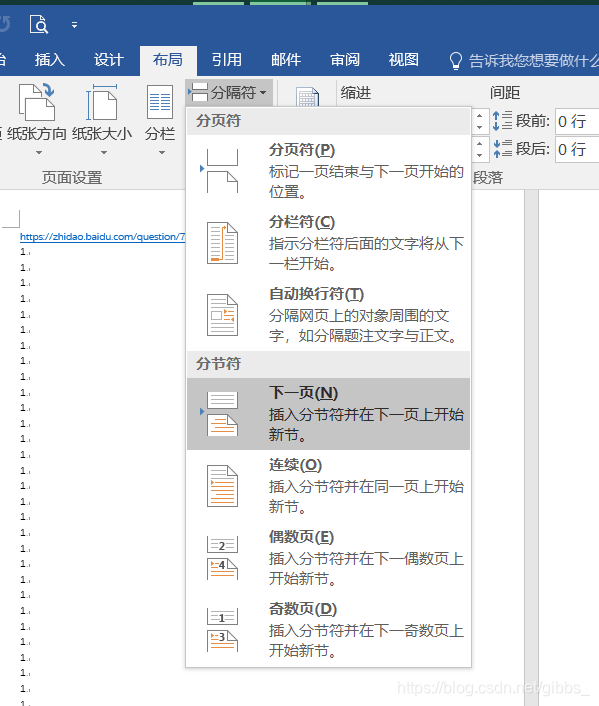Viewport: 599px width, 706px height.
Task: Expand the 分栏 dropdown arrow
Action: click(x=162, y=153)
